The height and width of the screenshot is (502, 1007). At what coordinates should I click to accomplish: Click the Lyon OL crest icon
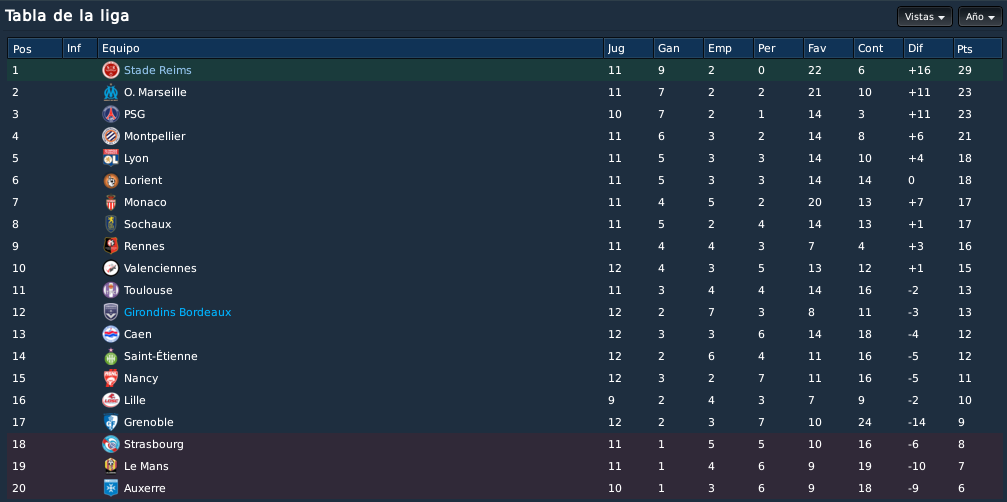point(111,158)
